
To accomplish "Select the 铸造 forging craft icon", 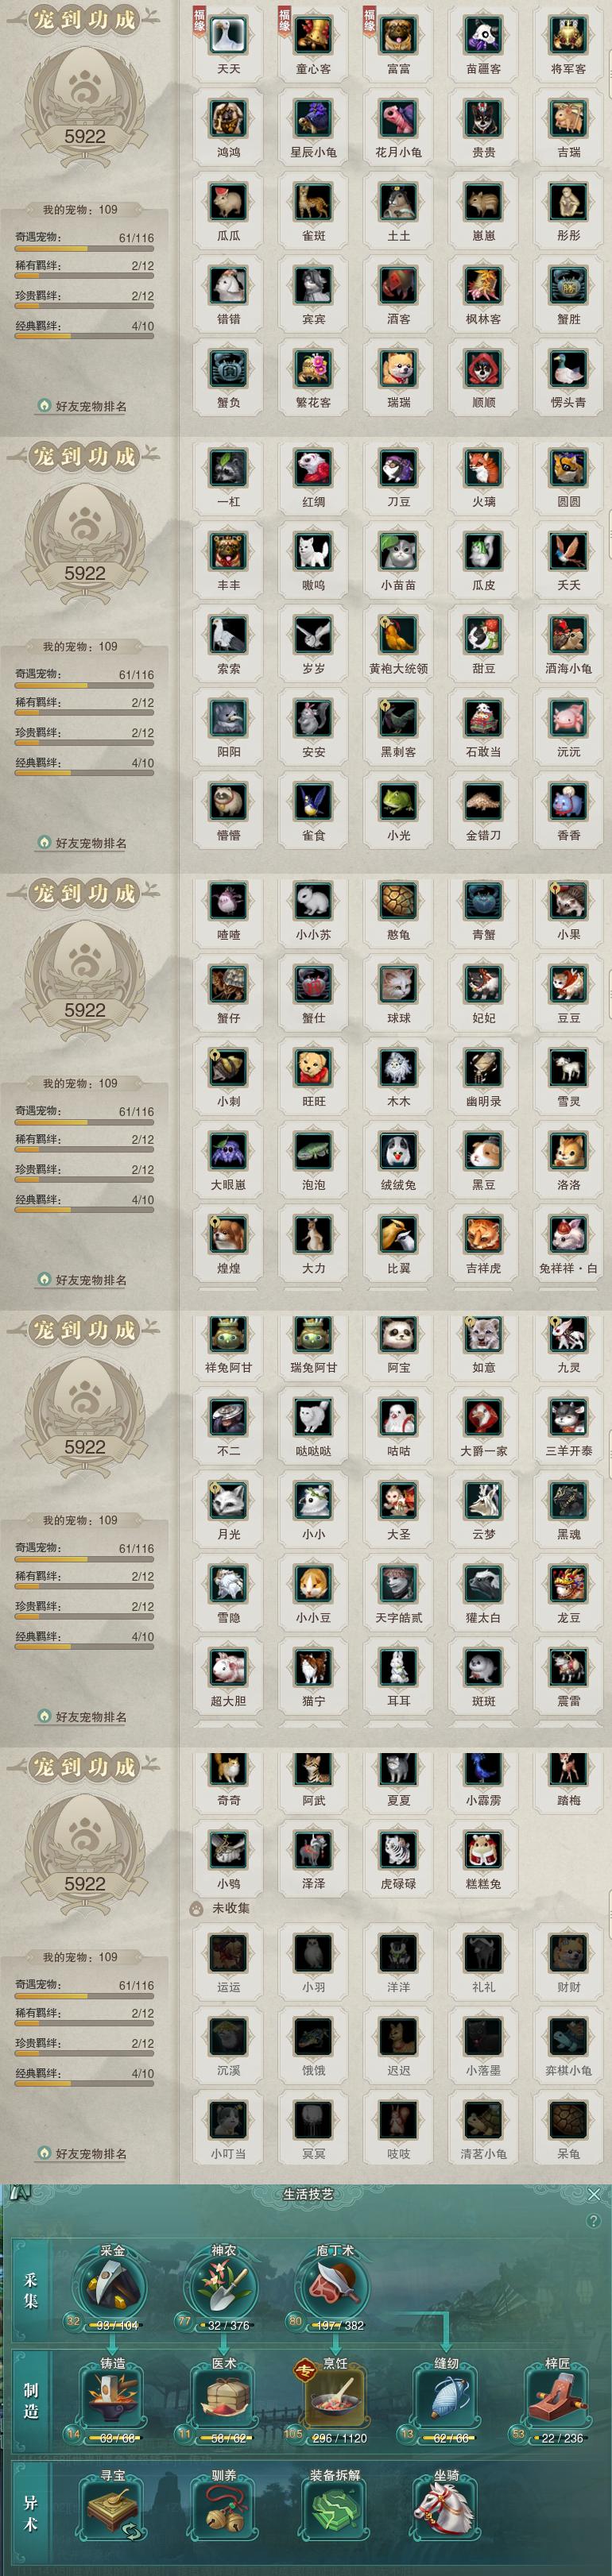I will coord(112,2401).
